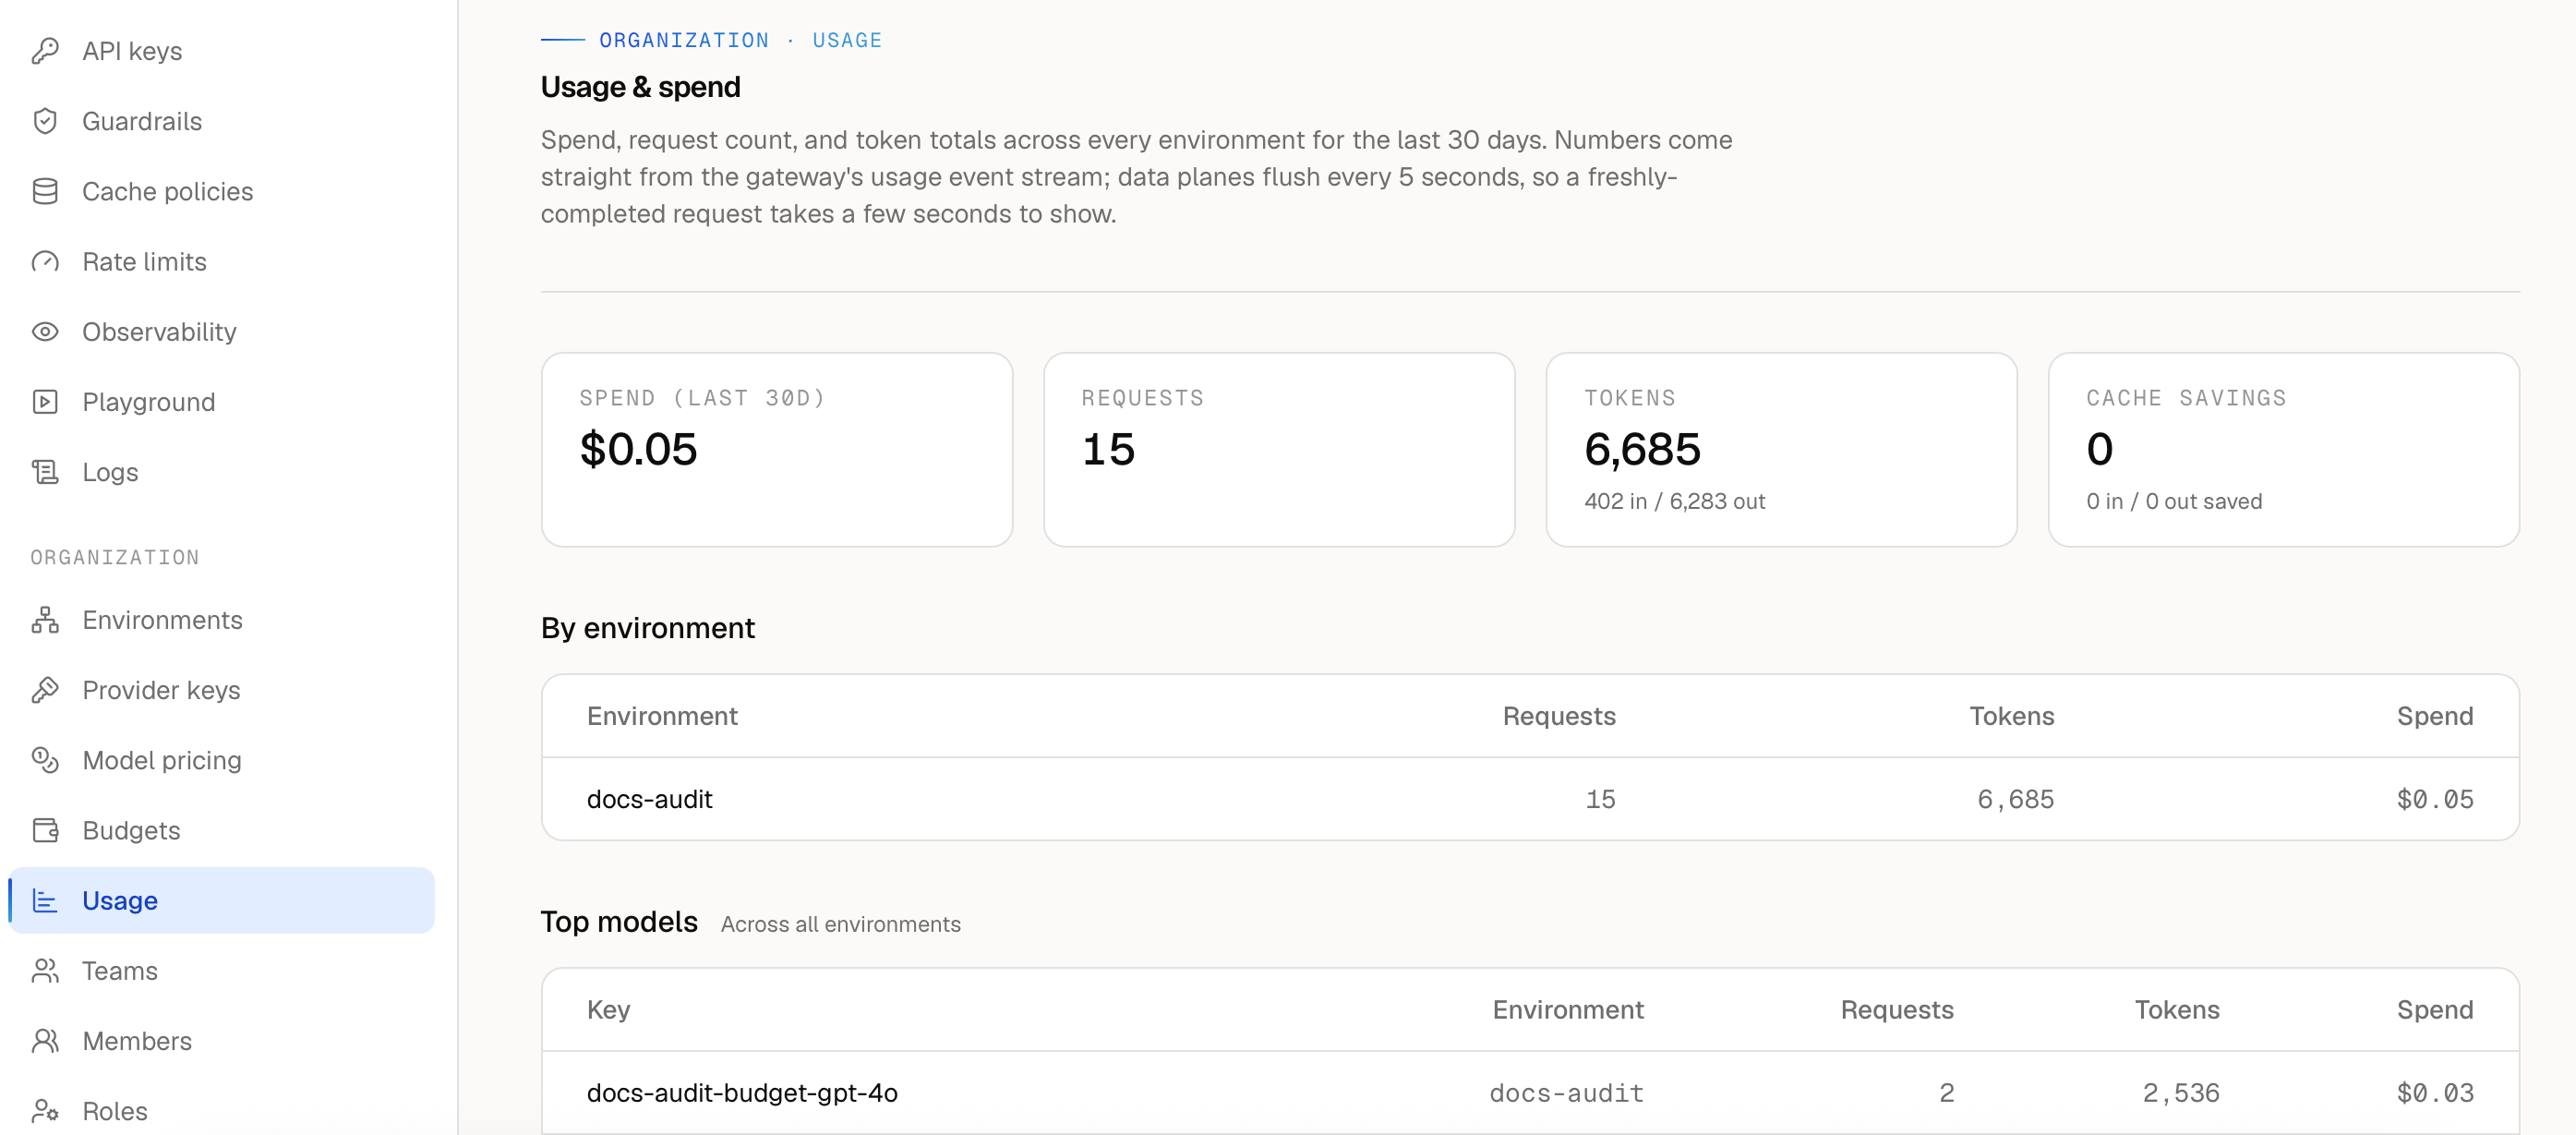This screenshot has width=2576, height=1135.
Task: Click the 6,685 tokens cell for docs-audit
Action: (2016, 798)
